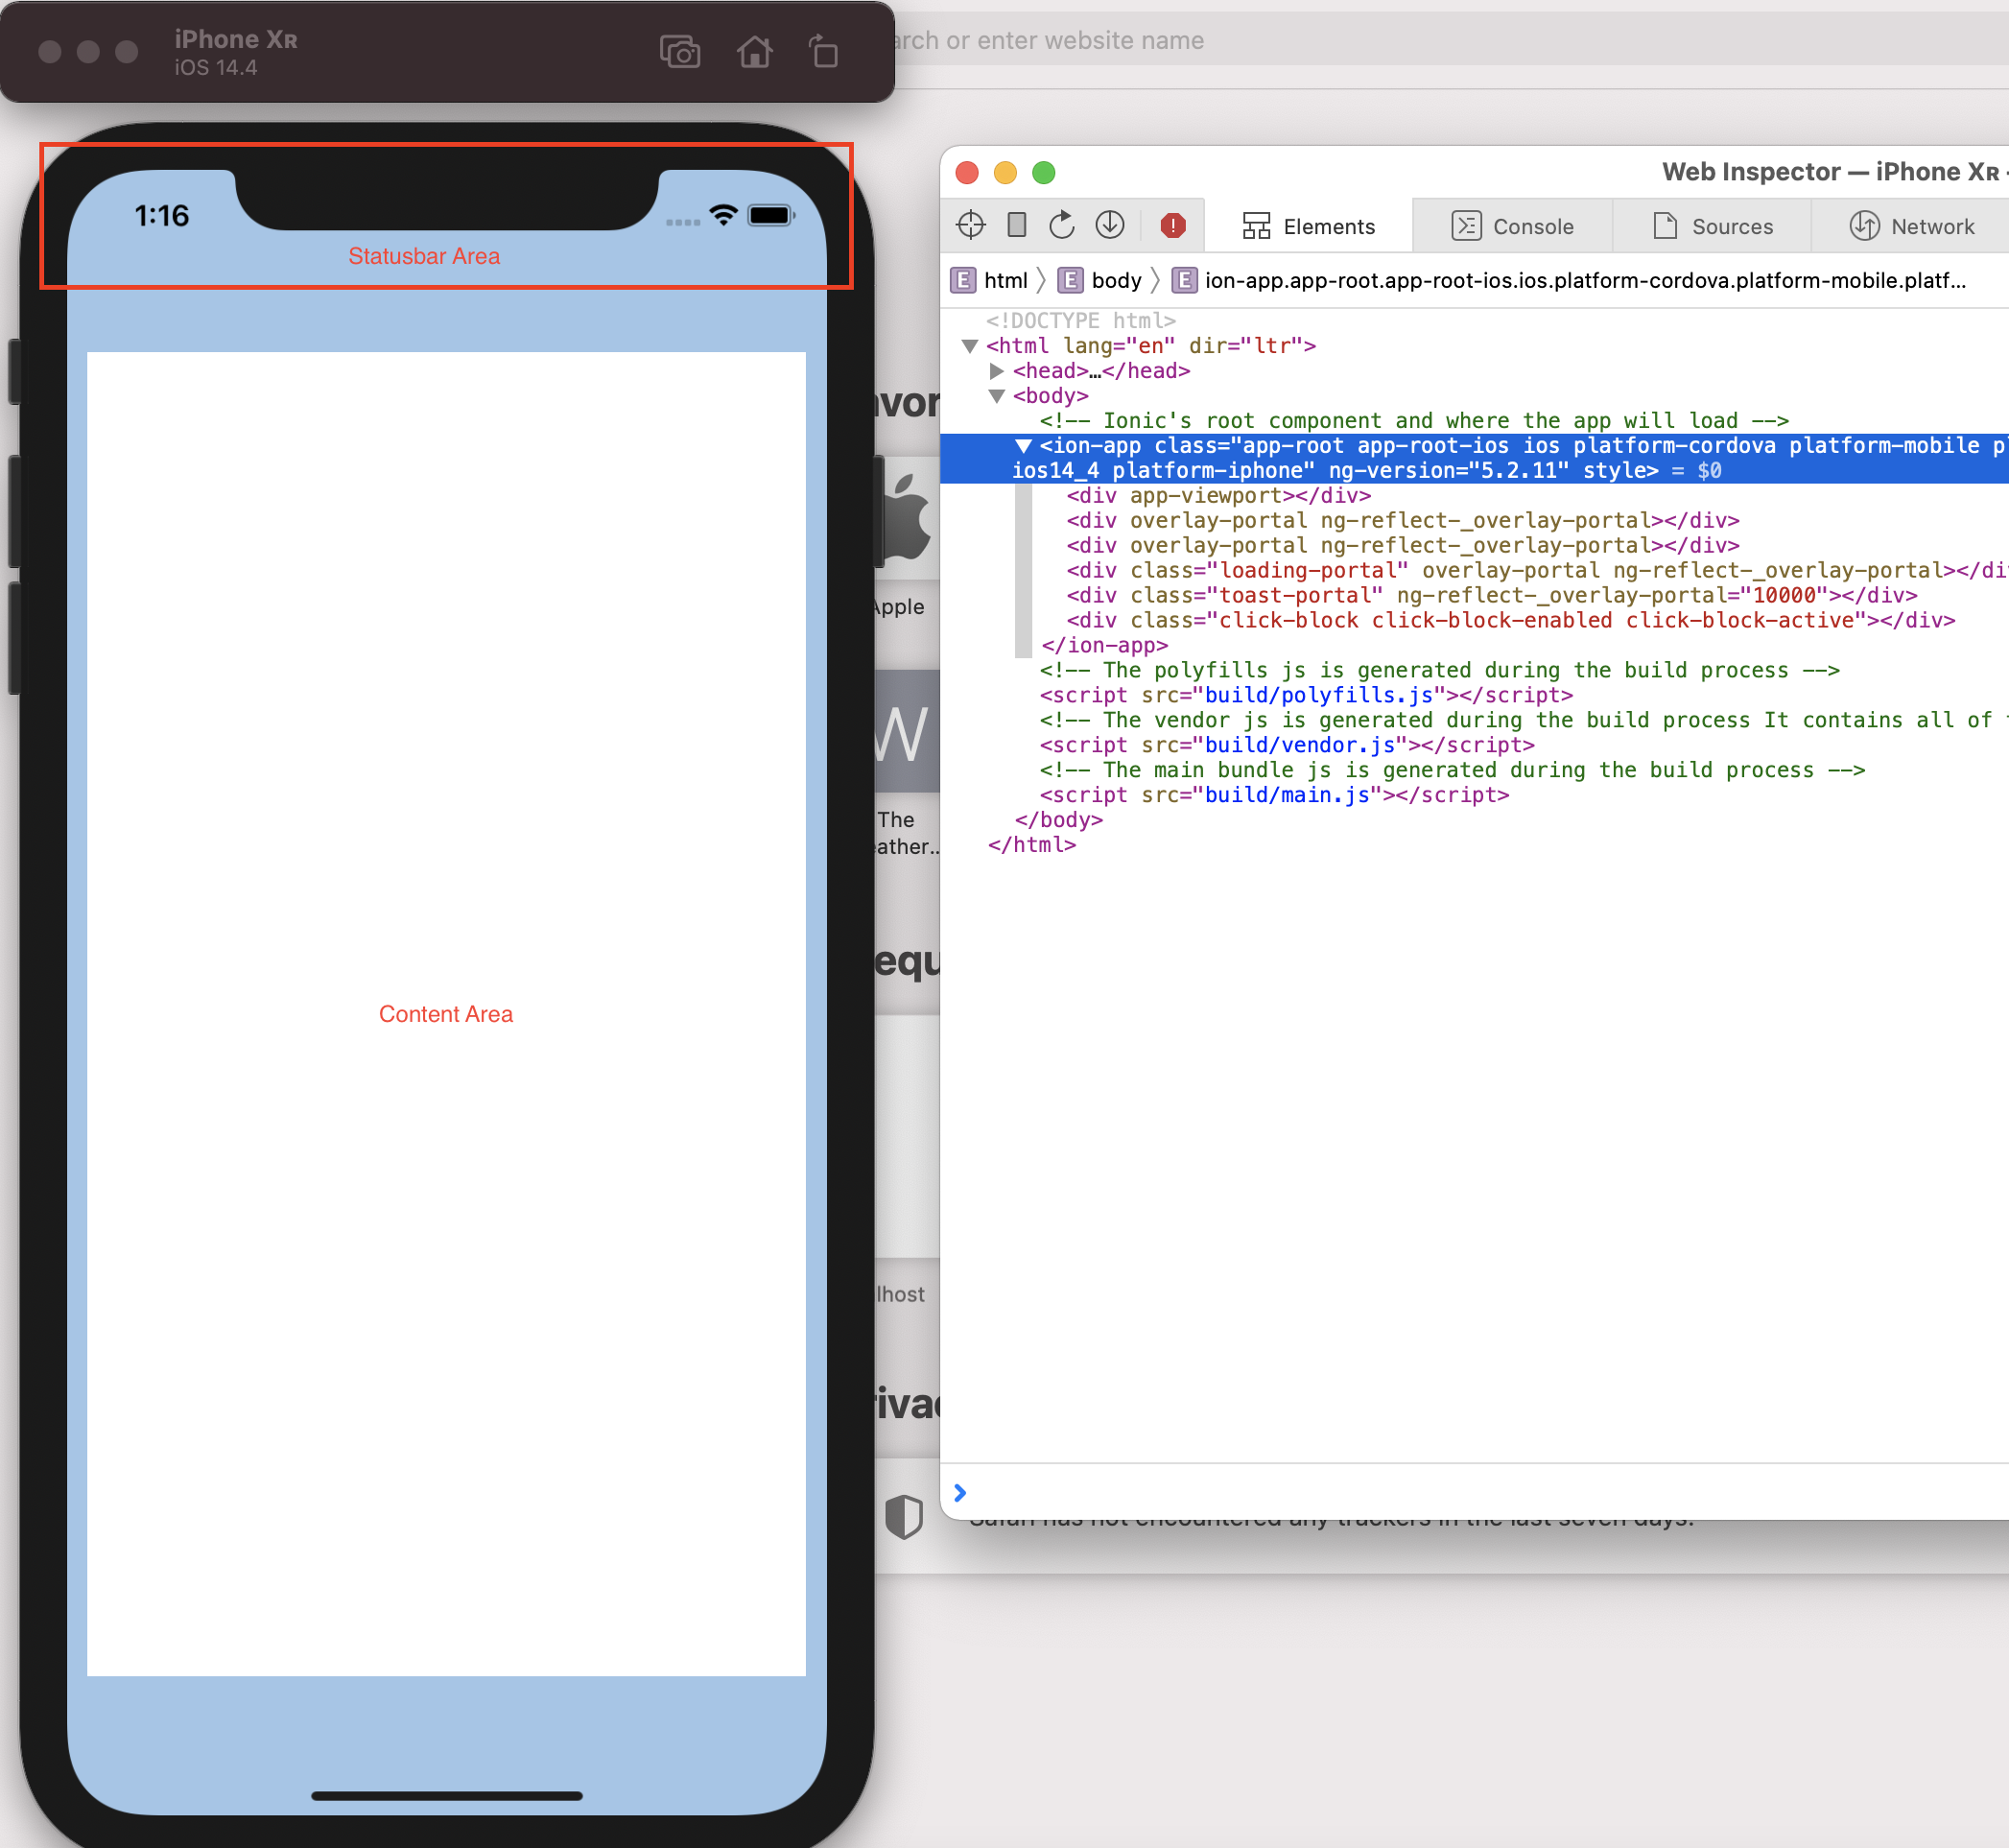2009x1848 pixels.
Task: Switch to the Sources tab
Action: tap(1730, 225)
